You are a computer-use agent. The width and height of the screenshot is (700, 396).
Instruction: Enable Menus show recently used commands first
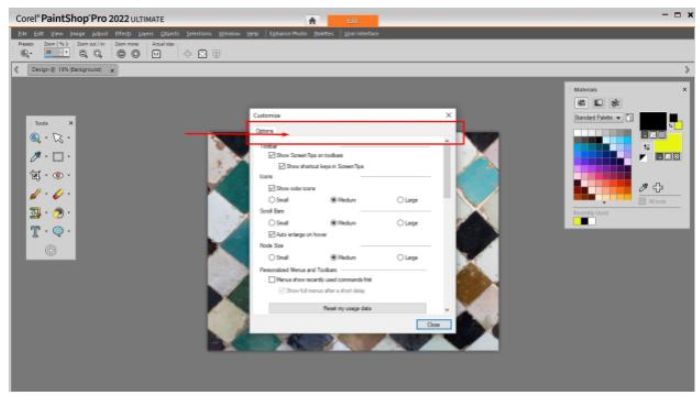point(271,280)
